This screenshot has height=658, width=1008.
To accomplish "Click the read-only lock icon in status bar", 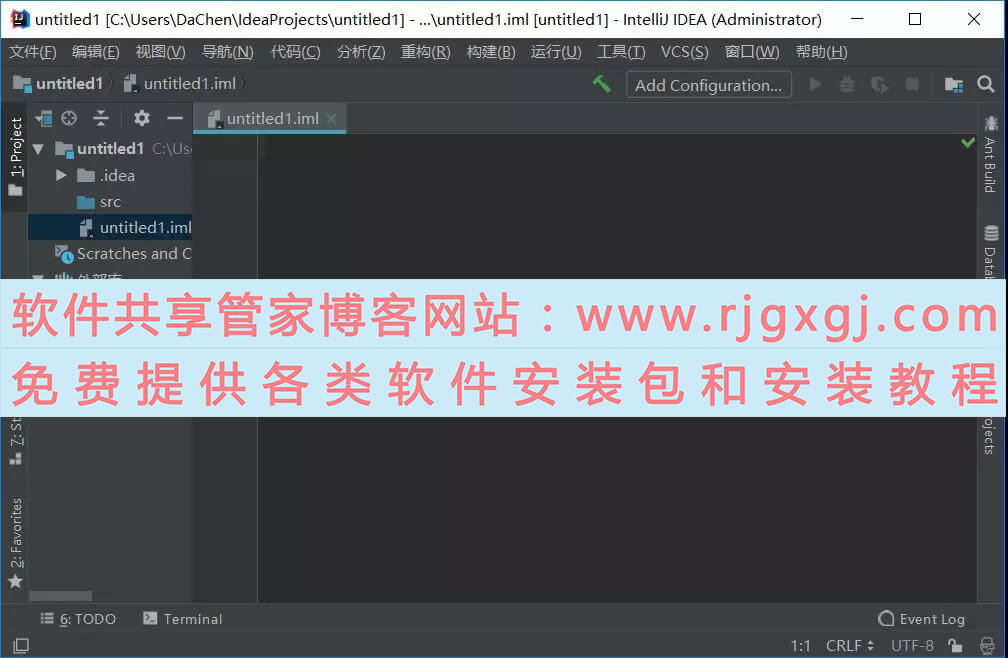I will pyautogui.click(x=955, y=645).
